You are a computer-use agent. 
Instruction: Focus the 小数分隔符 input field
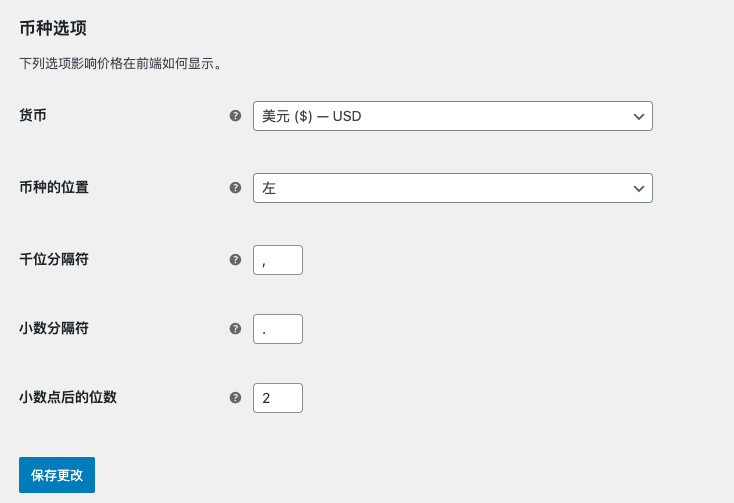[x=278, y=329]
